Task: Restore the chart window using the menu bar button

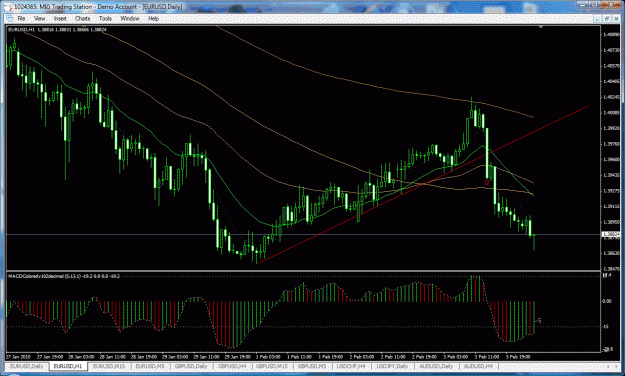Action: [x=607, y=18]
